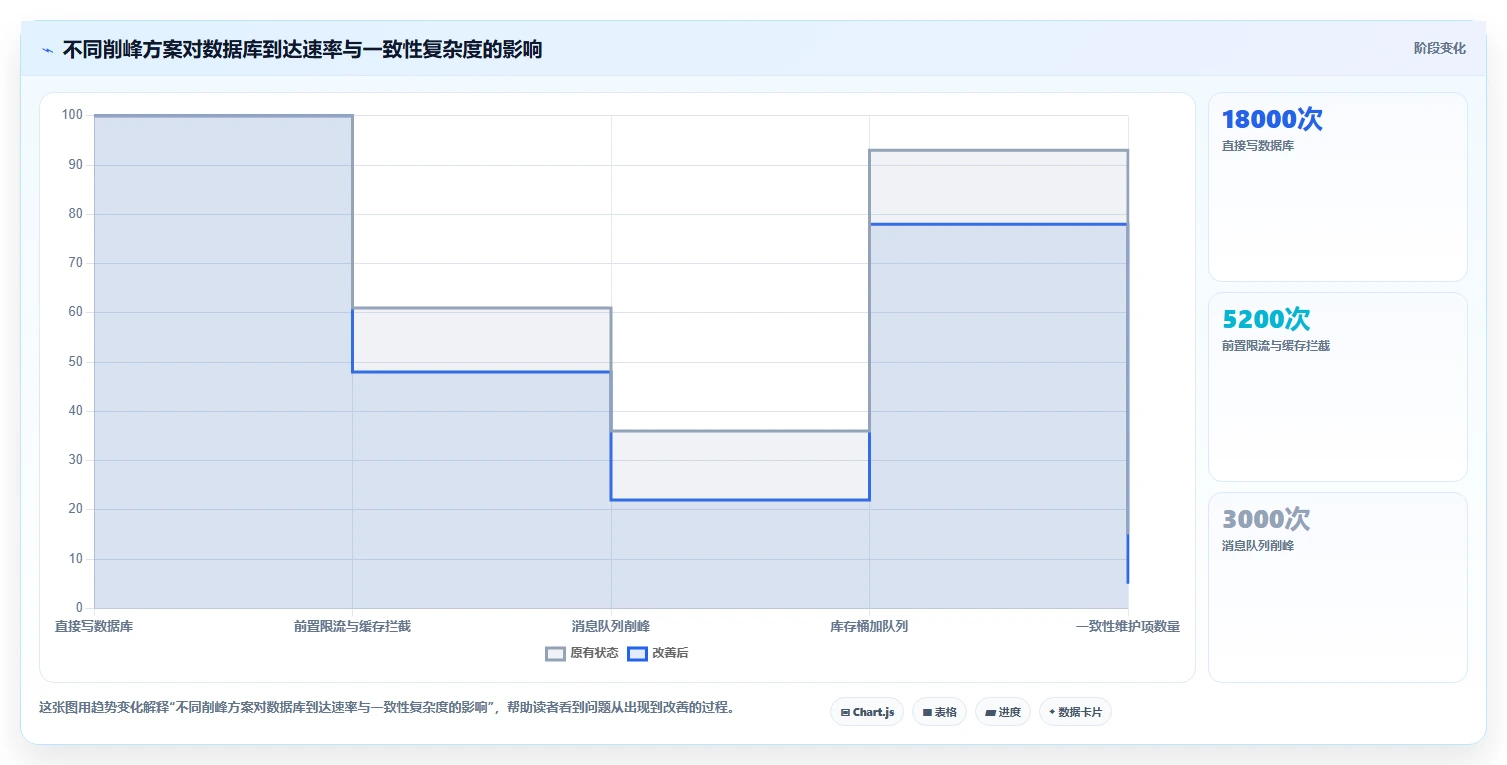The image size is (1507, 765).
Task: Click the icon inside the 进度 pill
Action: (x=990, y=713)
